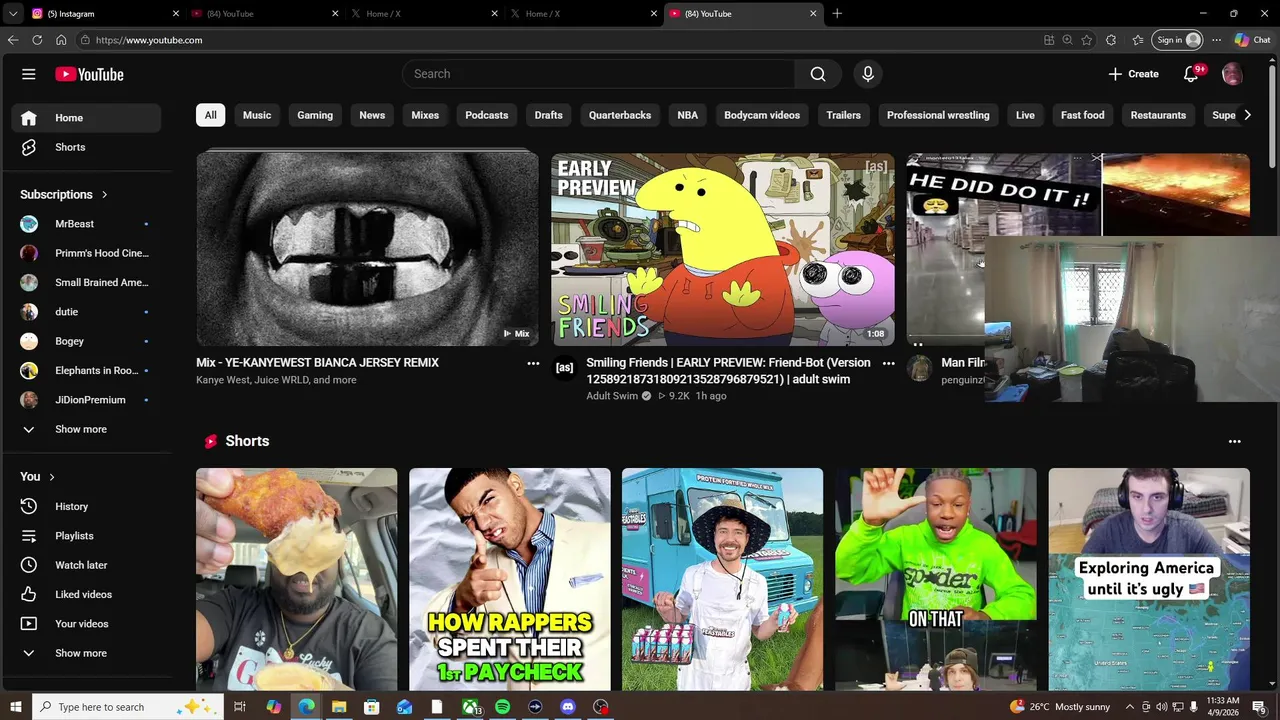Open the You section header chevron
Viewport: 1280px width, 720px height.
tap(52, 477)
